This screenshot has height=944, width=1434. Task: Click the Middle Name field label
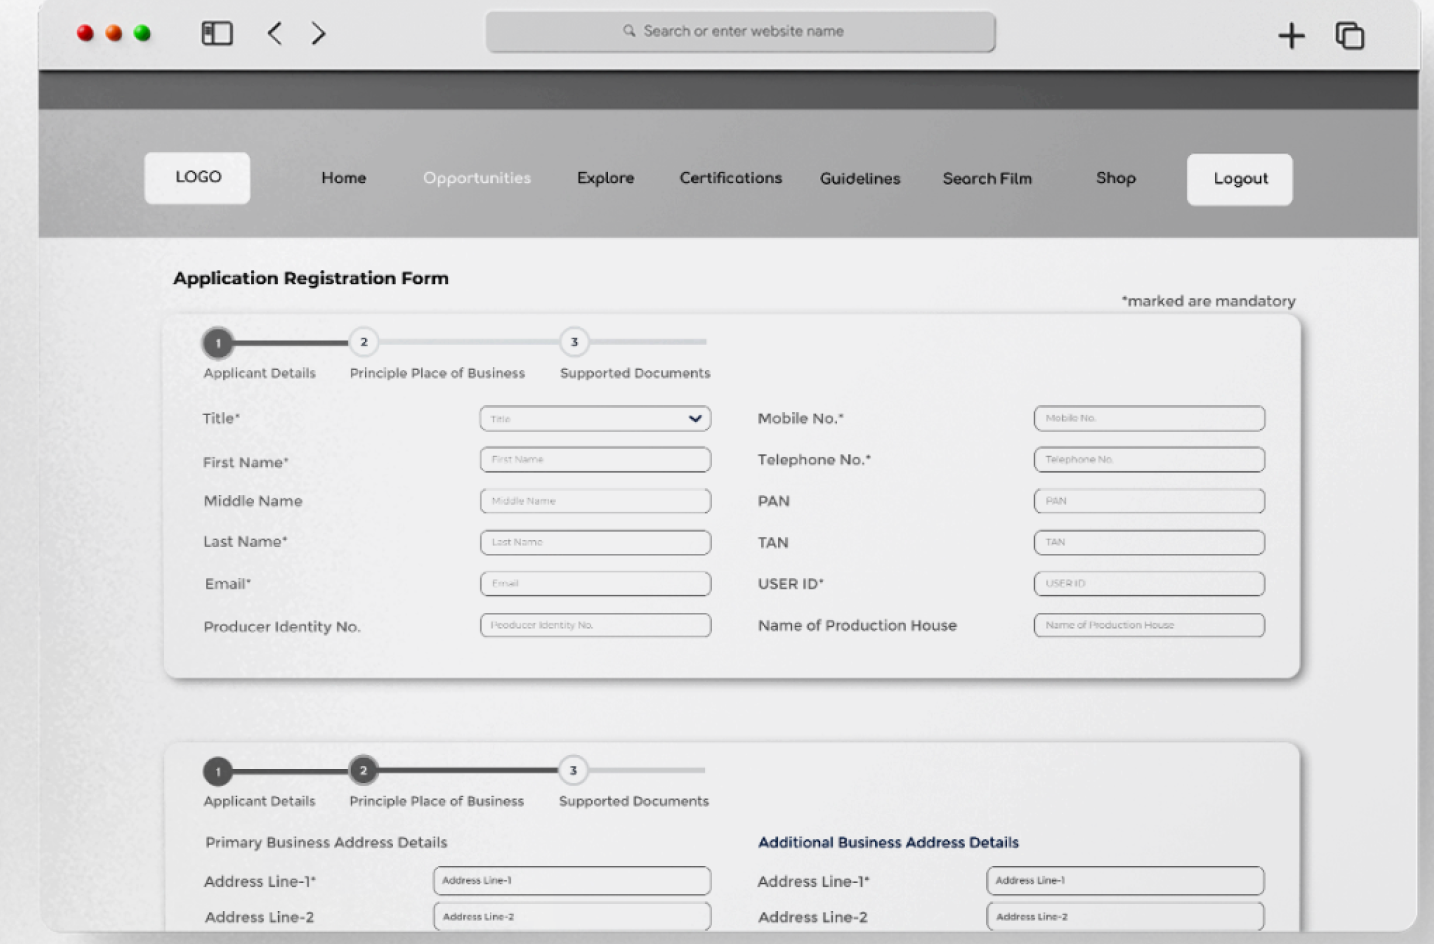tap(253, 501)
